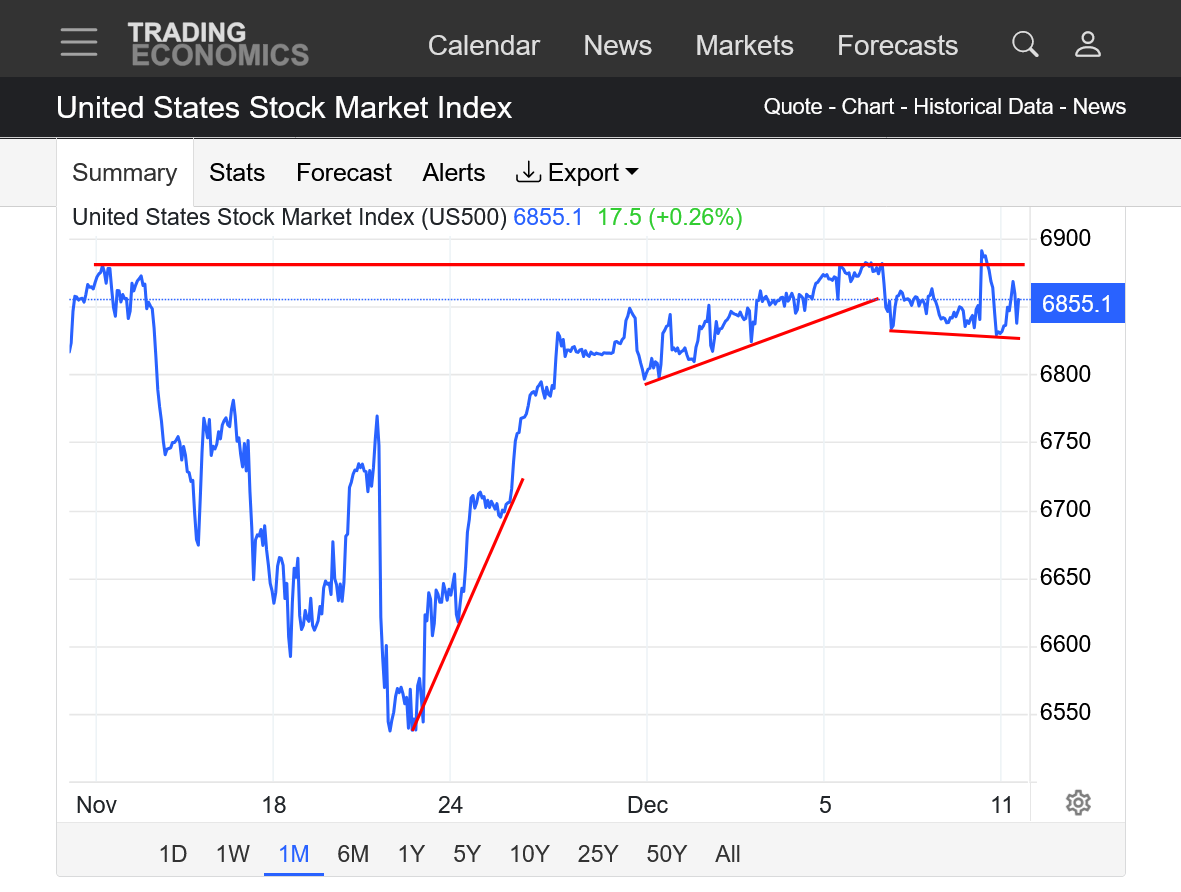The height and width of the screenshot is (892, 1181).
Task: Choose the 1Y chart range
Action: pos(411,854)
